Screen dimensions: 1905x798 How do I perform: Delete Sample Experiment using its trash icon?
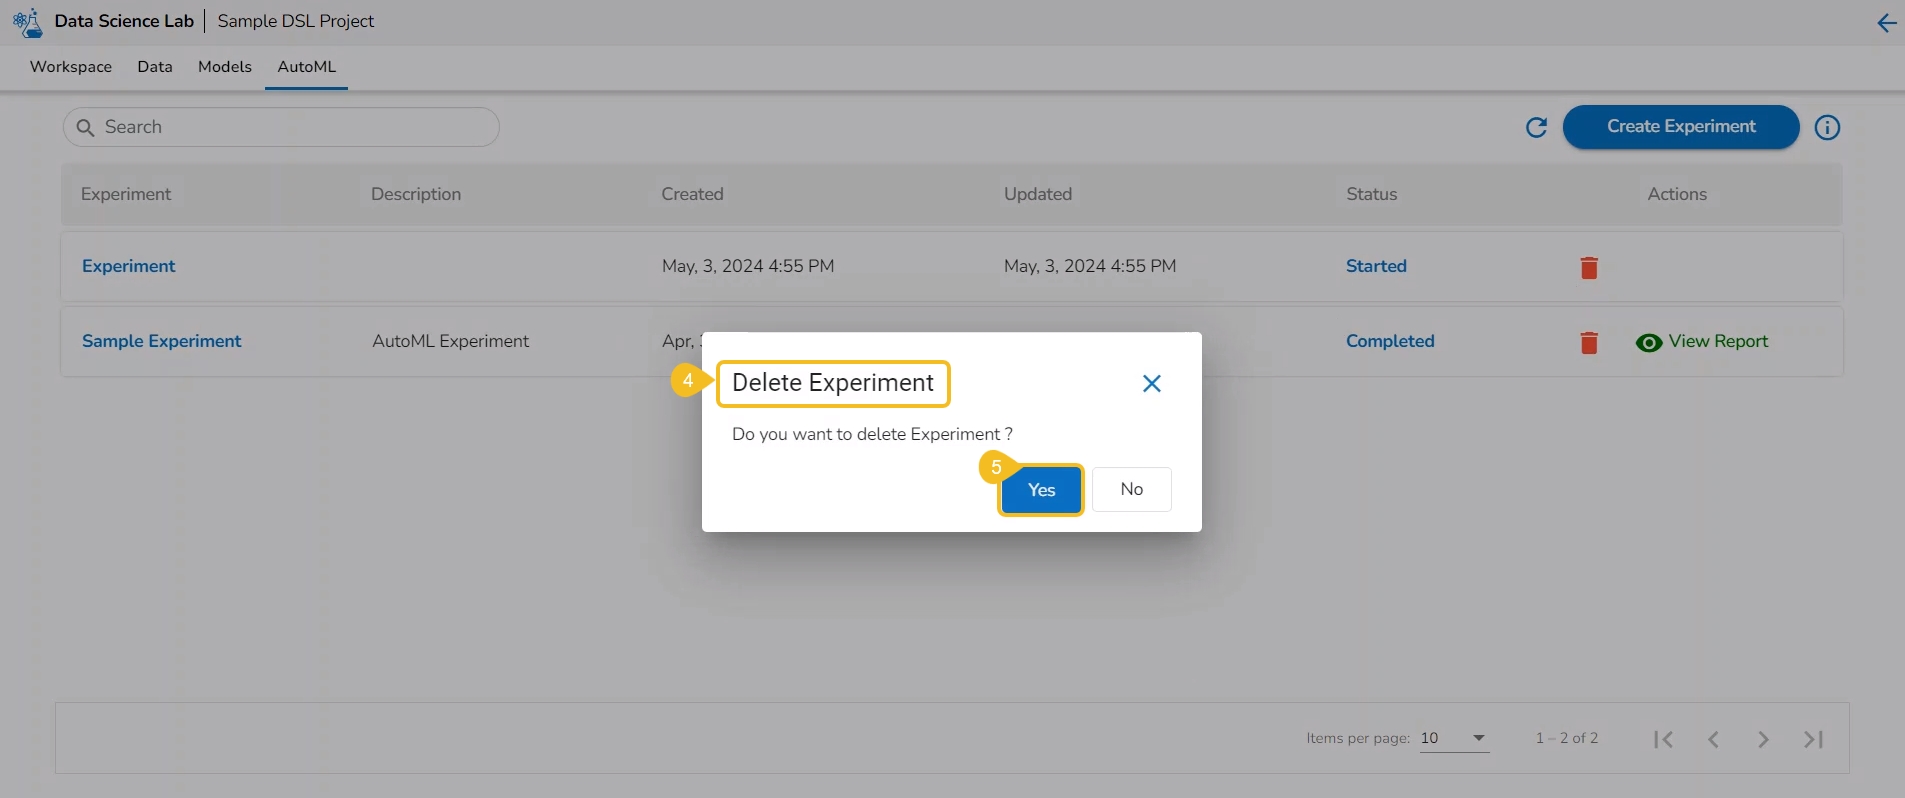[1588, 343]
